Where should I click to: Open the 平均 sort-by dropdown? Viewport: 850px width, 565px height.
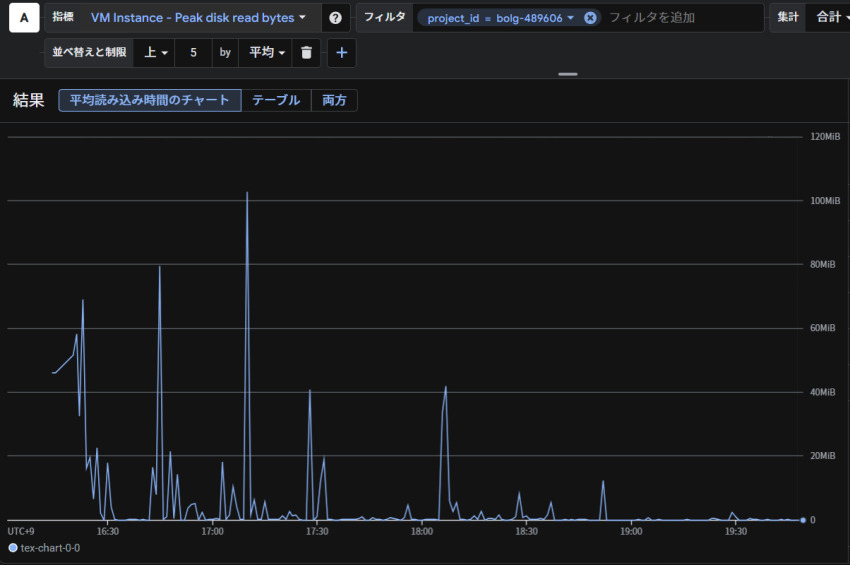[267, 53]
